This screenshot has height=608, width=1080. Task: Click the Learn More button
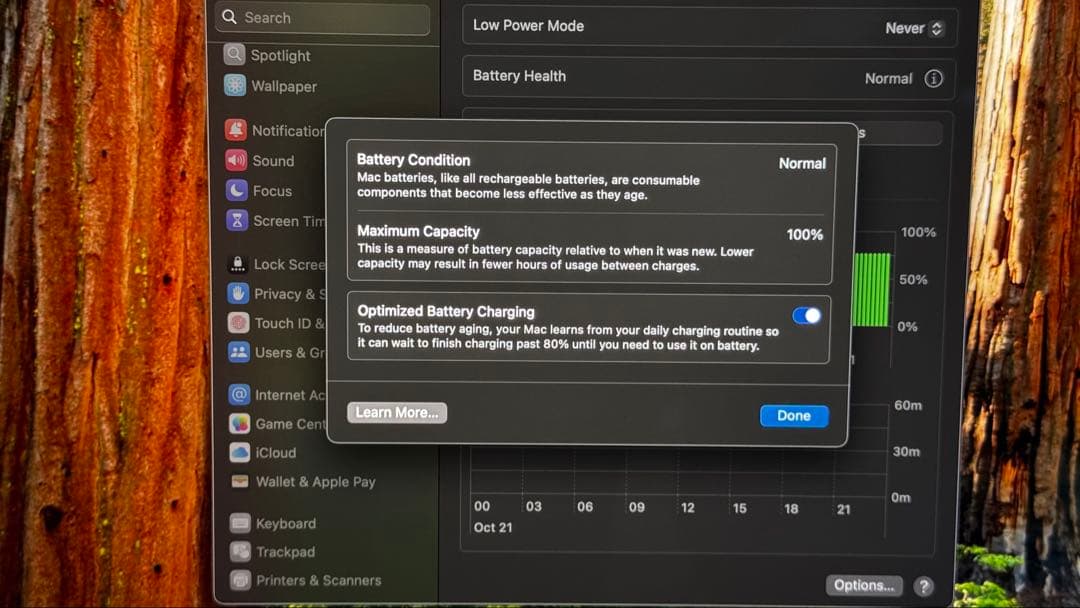(x=397, y=413)
